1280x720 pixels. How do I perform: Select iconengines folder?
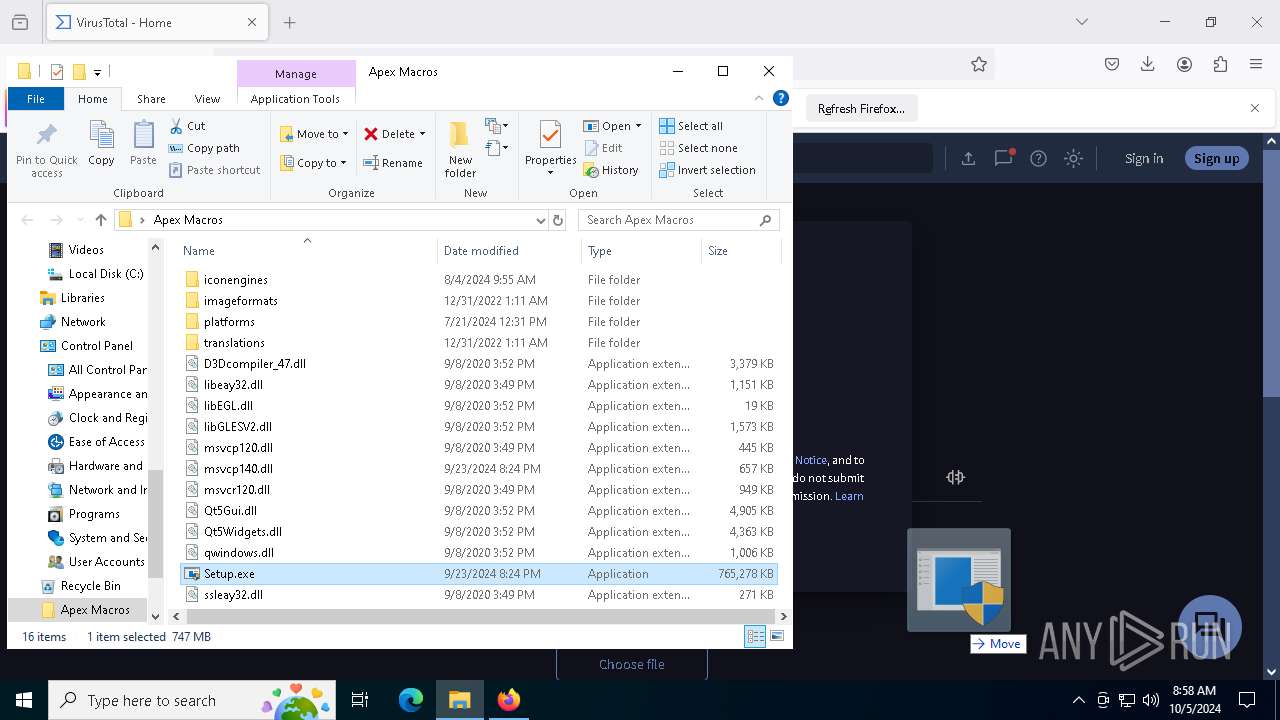click(235, 280)
